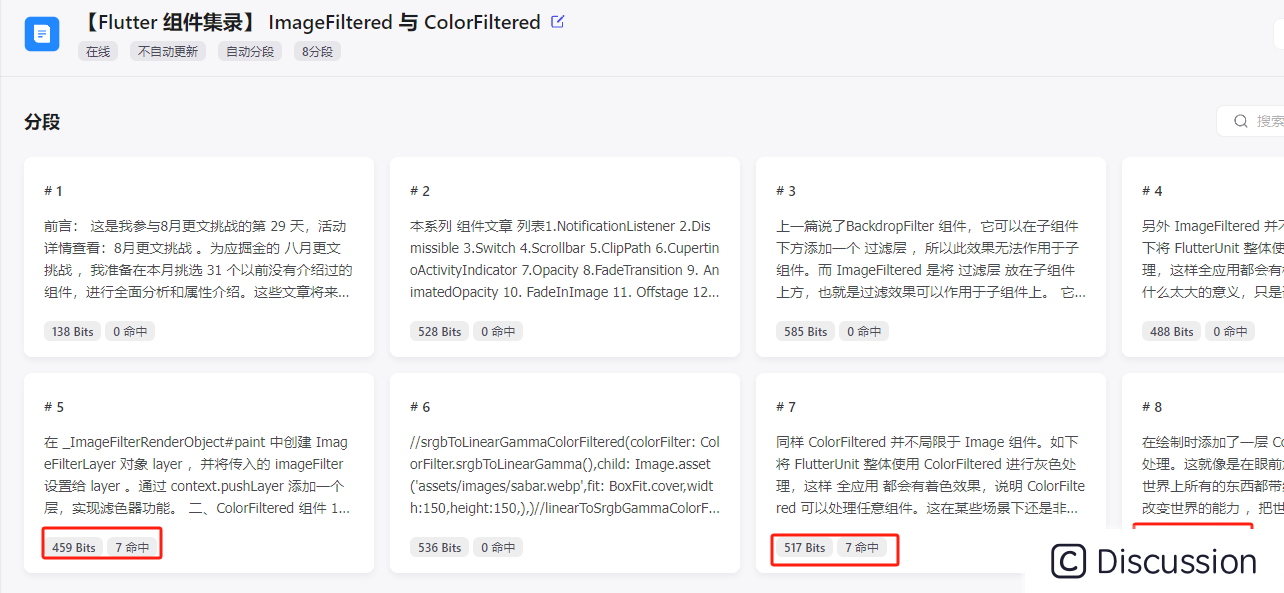Click the 488 Bits badge
The image size is (1284, 593).
pos(1170,331)
